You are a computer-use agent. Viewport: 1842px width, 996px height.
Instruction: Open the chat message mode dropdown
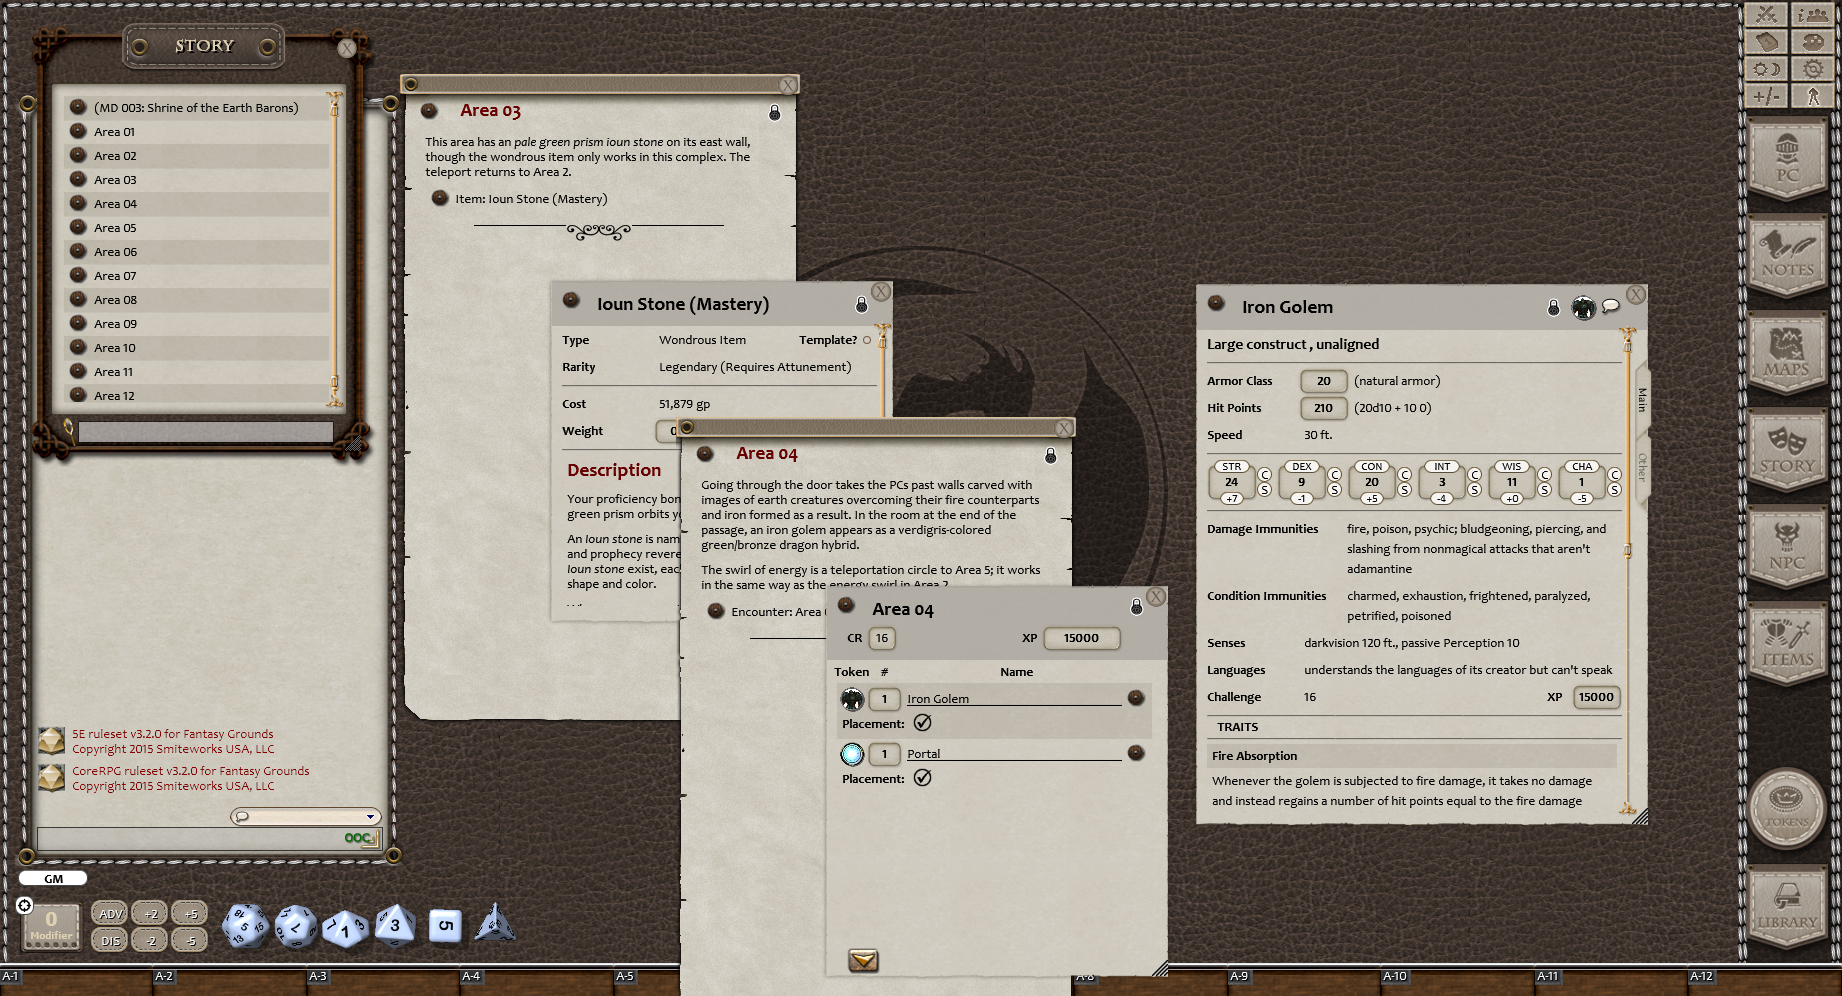click(x=368, y=816)
